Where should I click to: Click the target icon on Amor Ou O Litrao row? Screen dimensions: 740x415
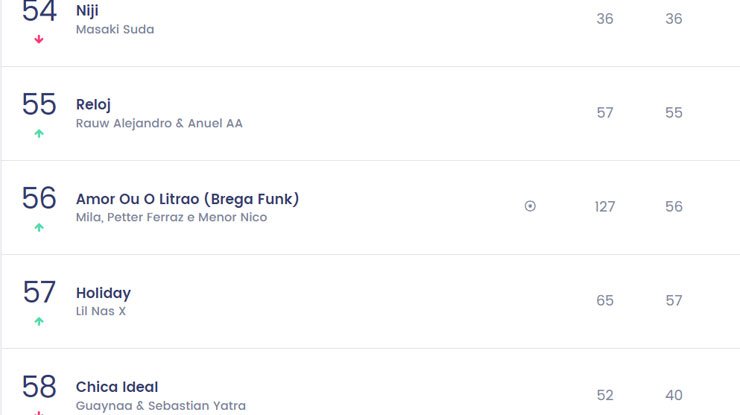click(530, 206)
